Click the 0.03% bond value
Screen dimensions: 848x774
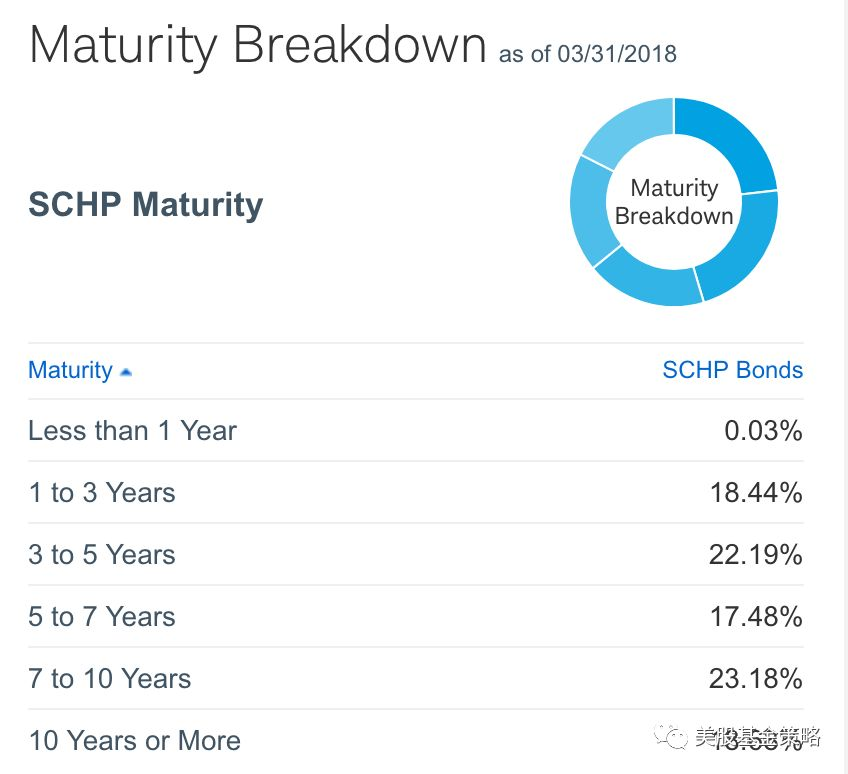(763, 431)
